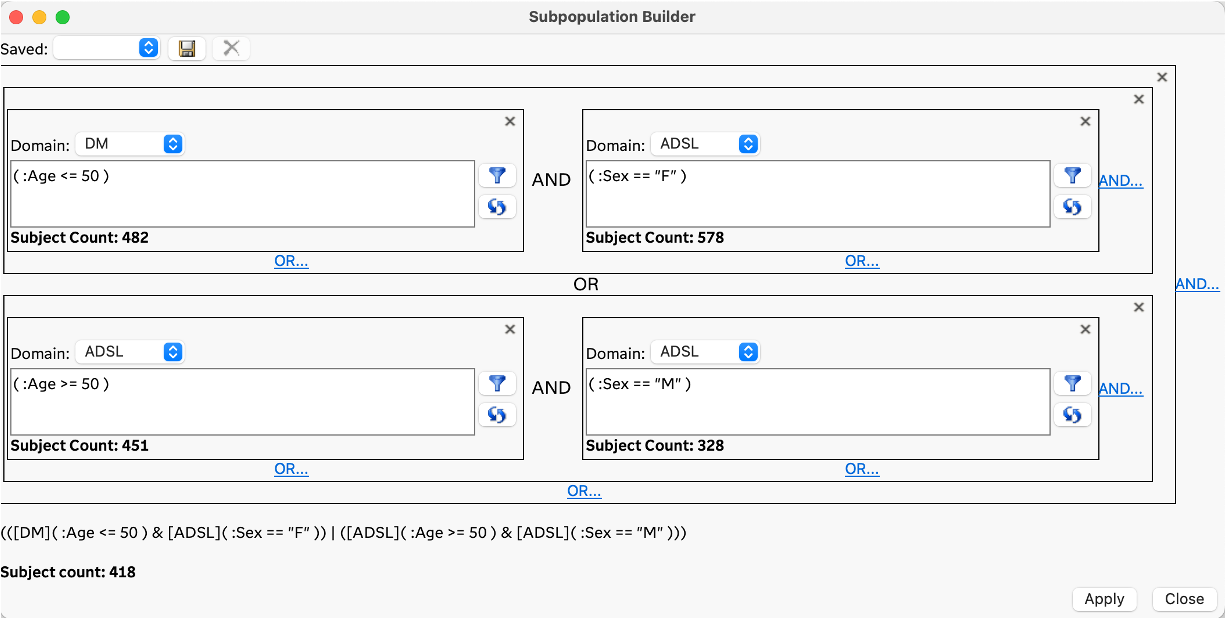This screenshot has height=618, width=1226.
Task: Refresh the Sex M clause subject count
Action: [x=1073, y=414]
